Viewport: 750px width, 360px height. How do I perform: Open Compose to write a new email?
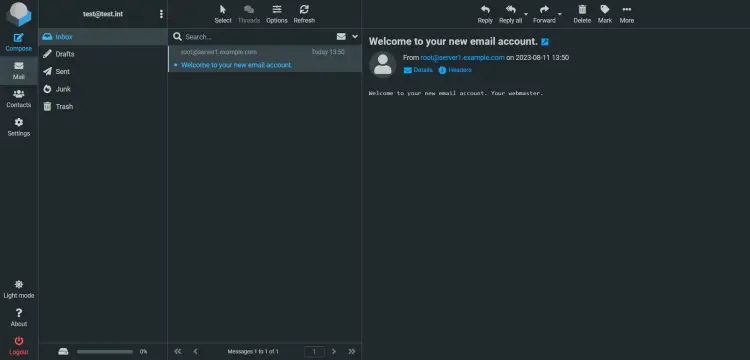click(x=19, y=42)
